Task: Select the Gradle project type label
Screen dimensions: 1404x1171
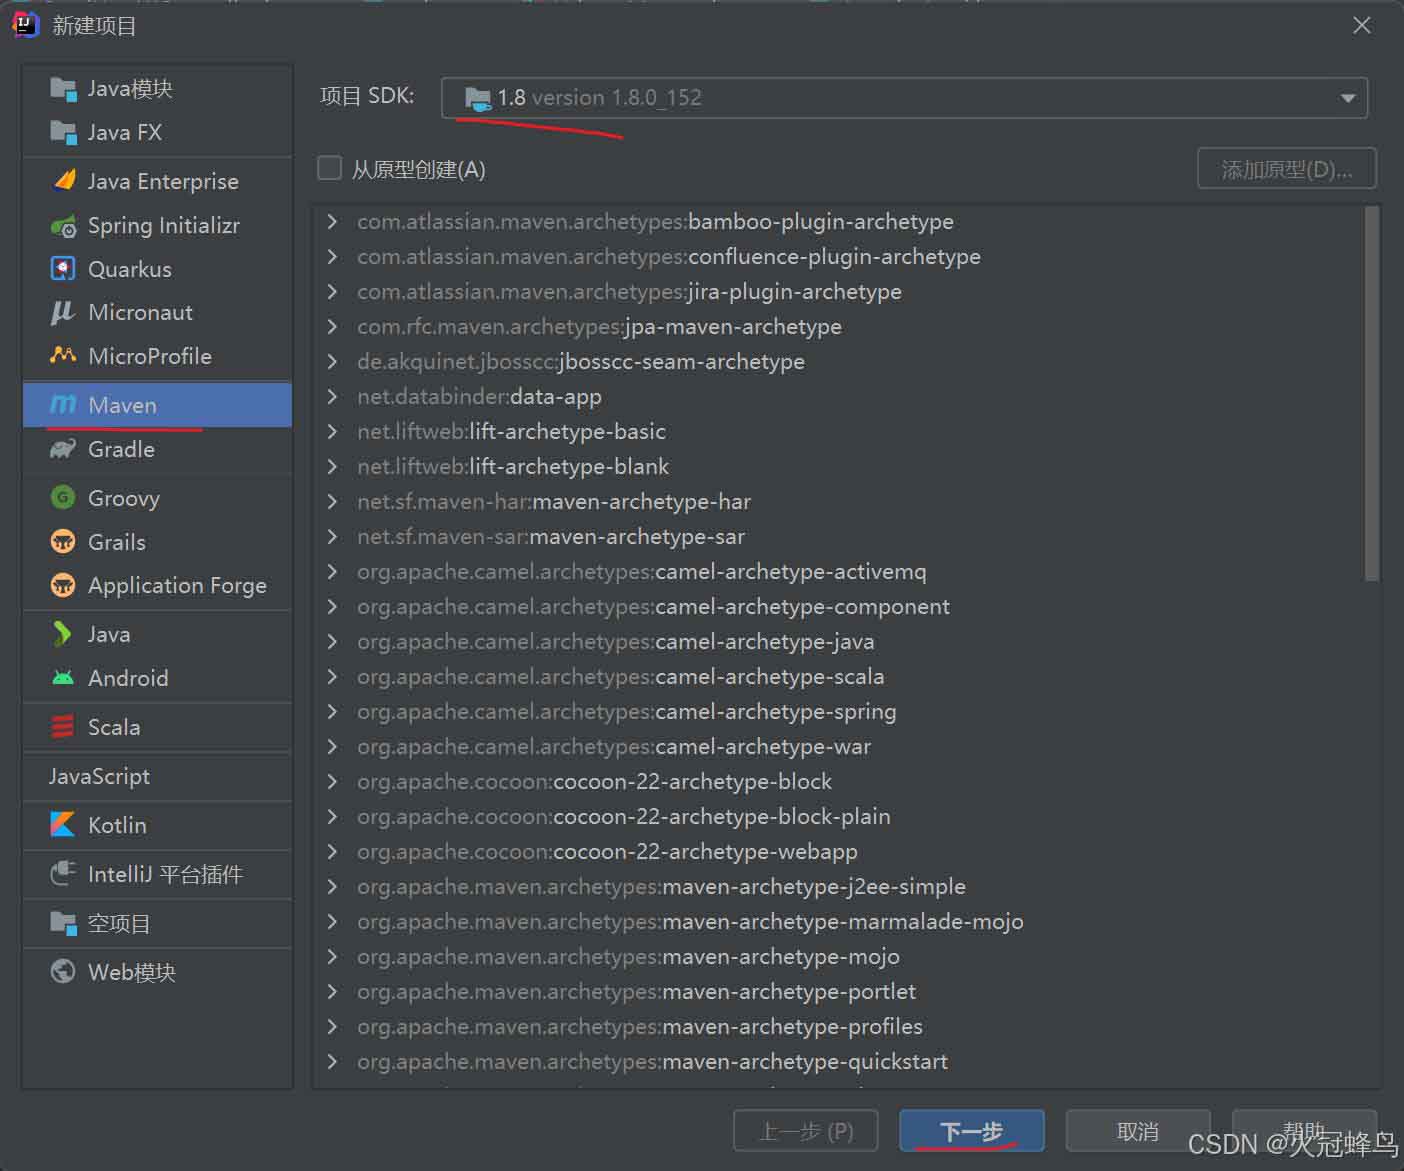Action: coord(121,449)
